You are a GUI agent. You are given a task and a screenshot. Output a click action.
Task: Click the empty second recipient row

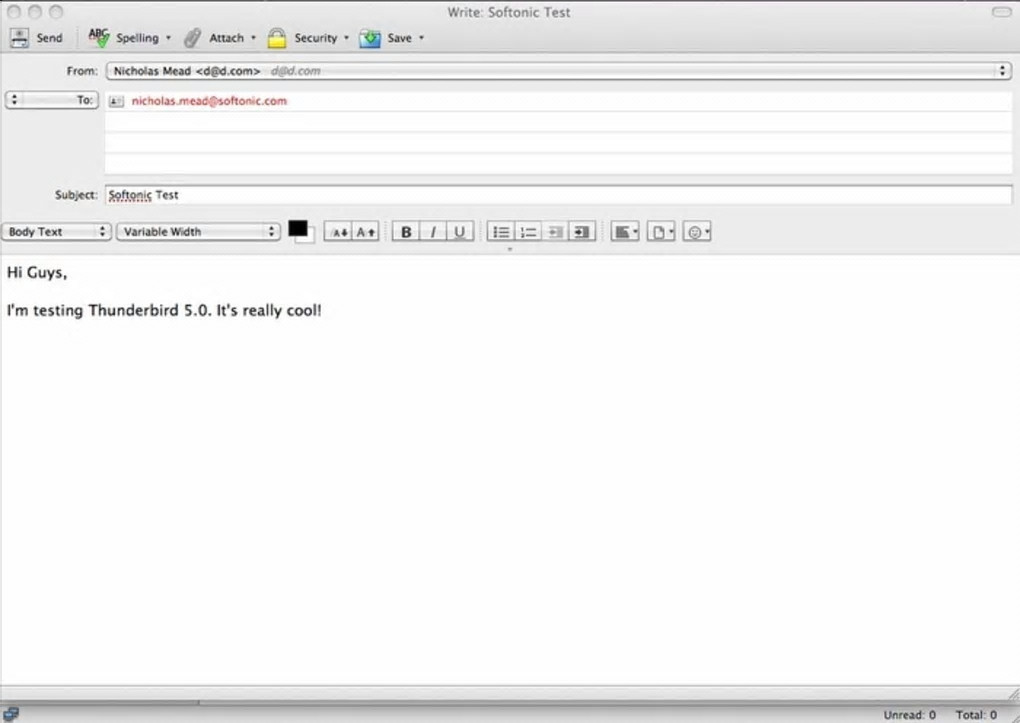[x=558, y=122]
